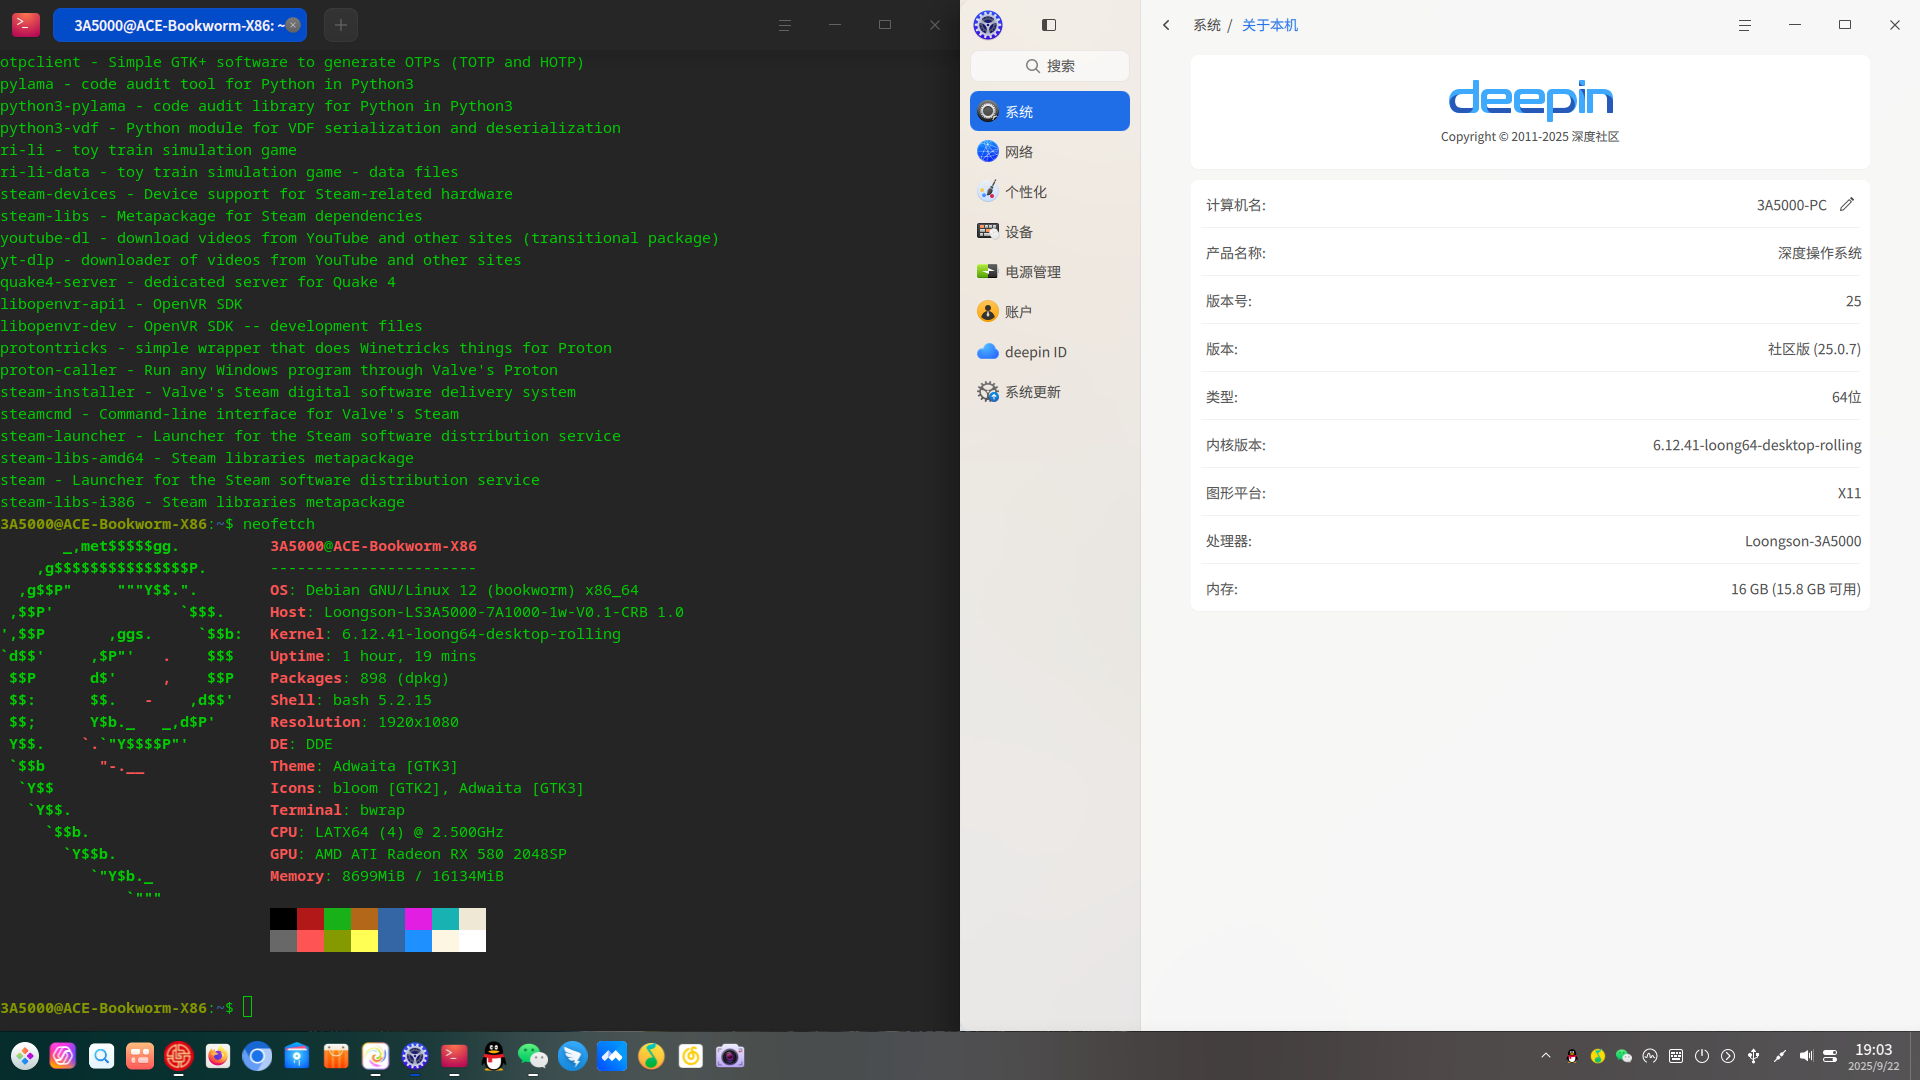Add a new terminal tab
1920x1080 pixels.
341,25
